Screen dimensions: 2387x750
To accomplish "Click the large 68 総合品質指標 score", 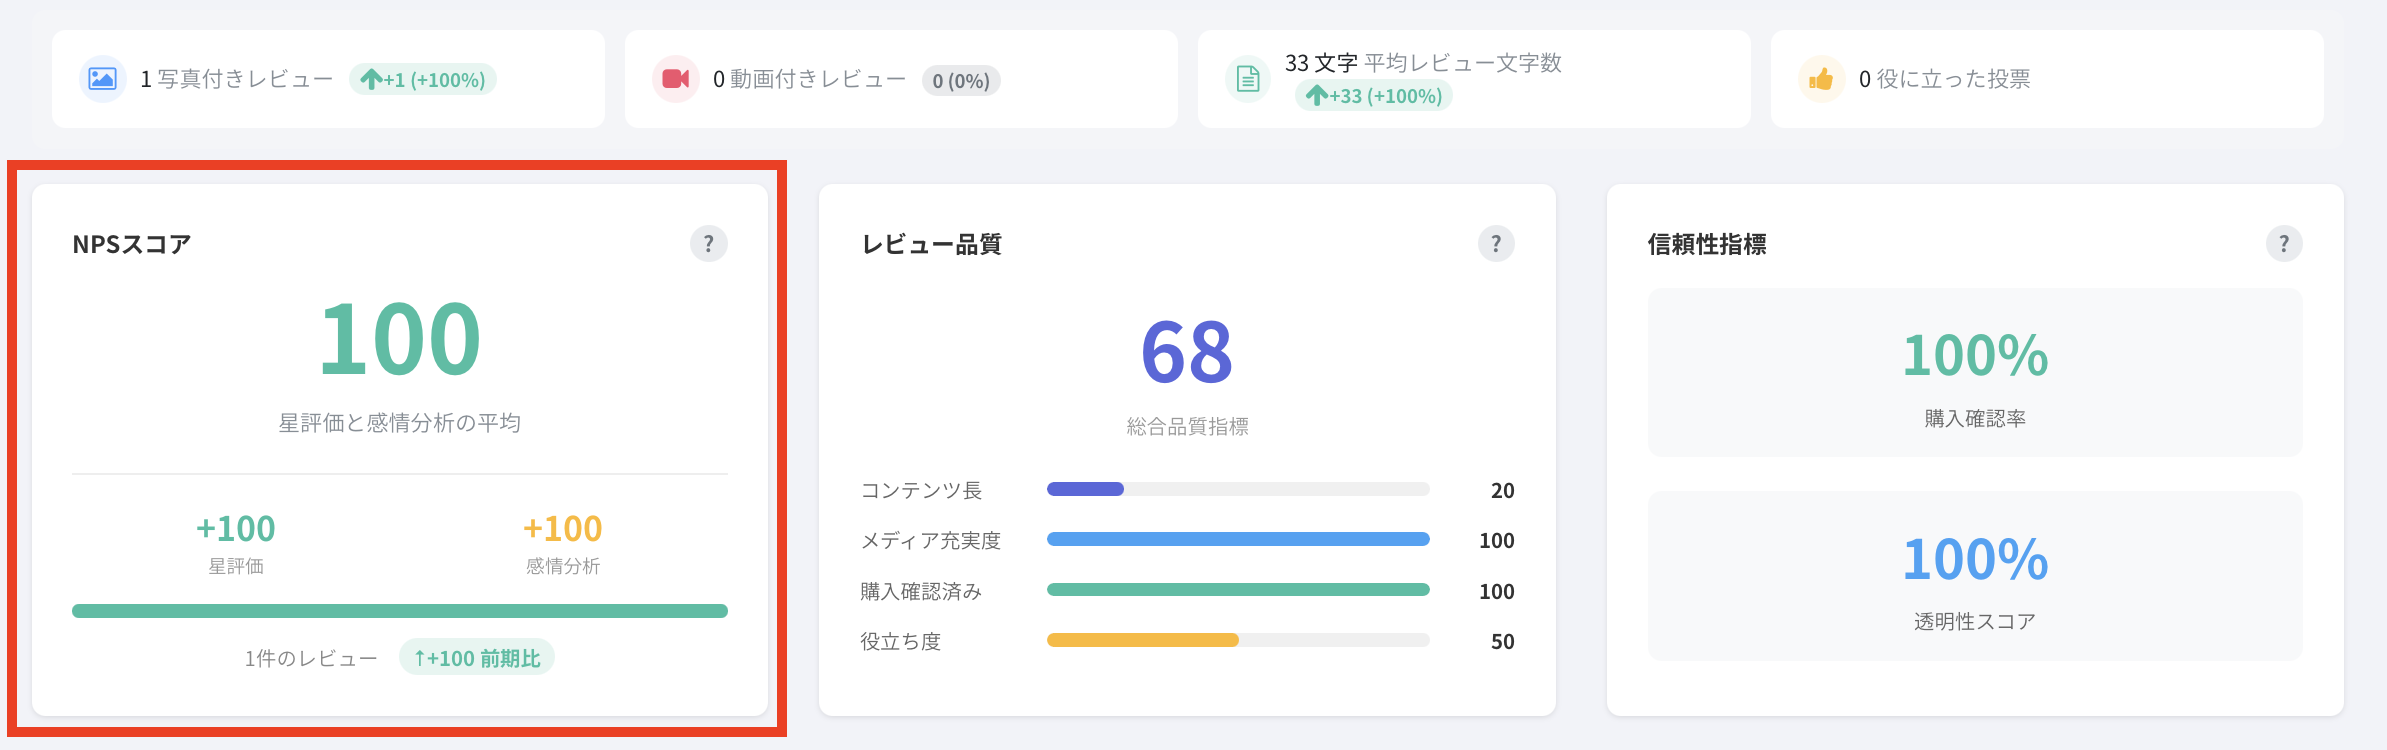I will pos(1187,353).
